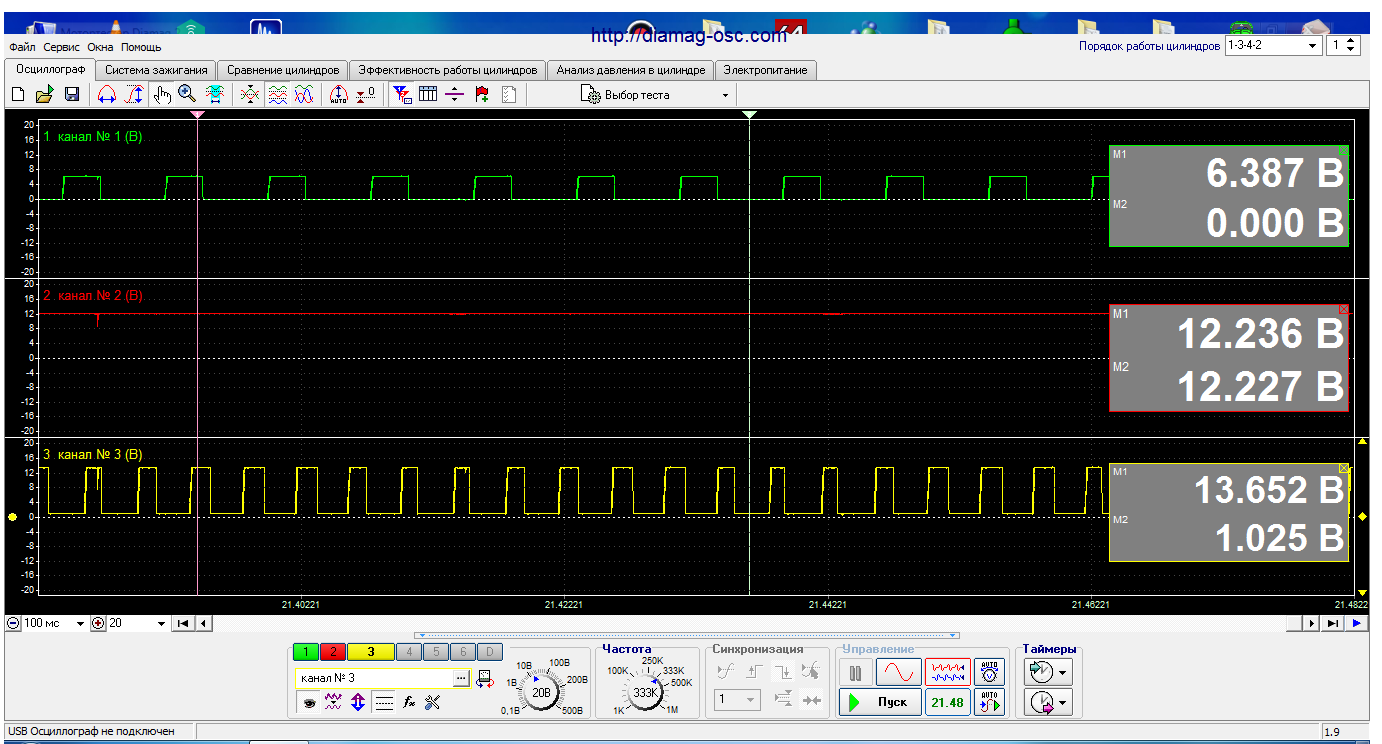Image resolution: width=1382 pixels, height=744 pixels.
Task: Choose the sine waves overlay mode icon
Action: 304,95
